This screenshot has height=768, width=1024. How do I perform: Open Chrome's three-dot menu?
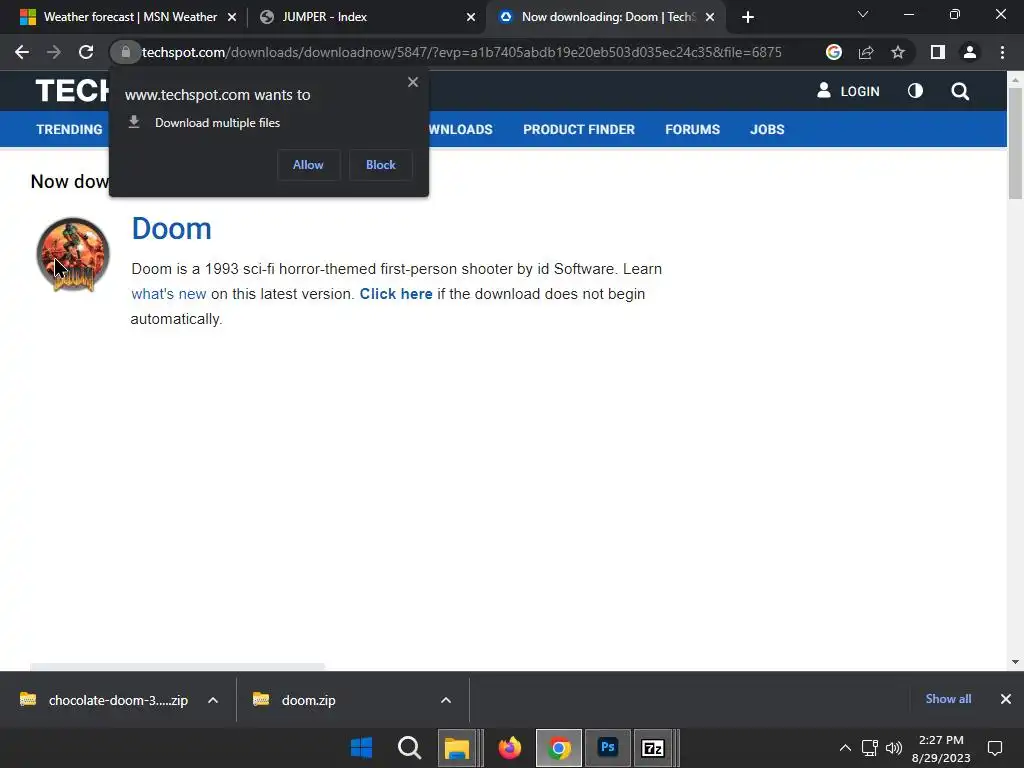(1002, 52)
